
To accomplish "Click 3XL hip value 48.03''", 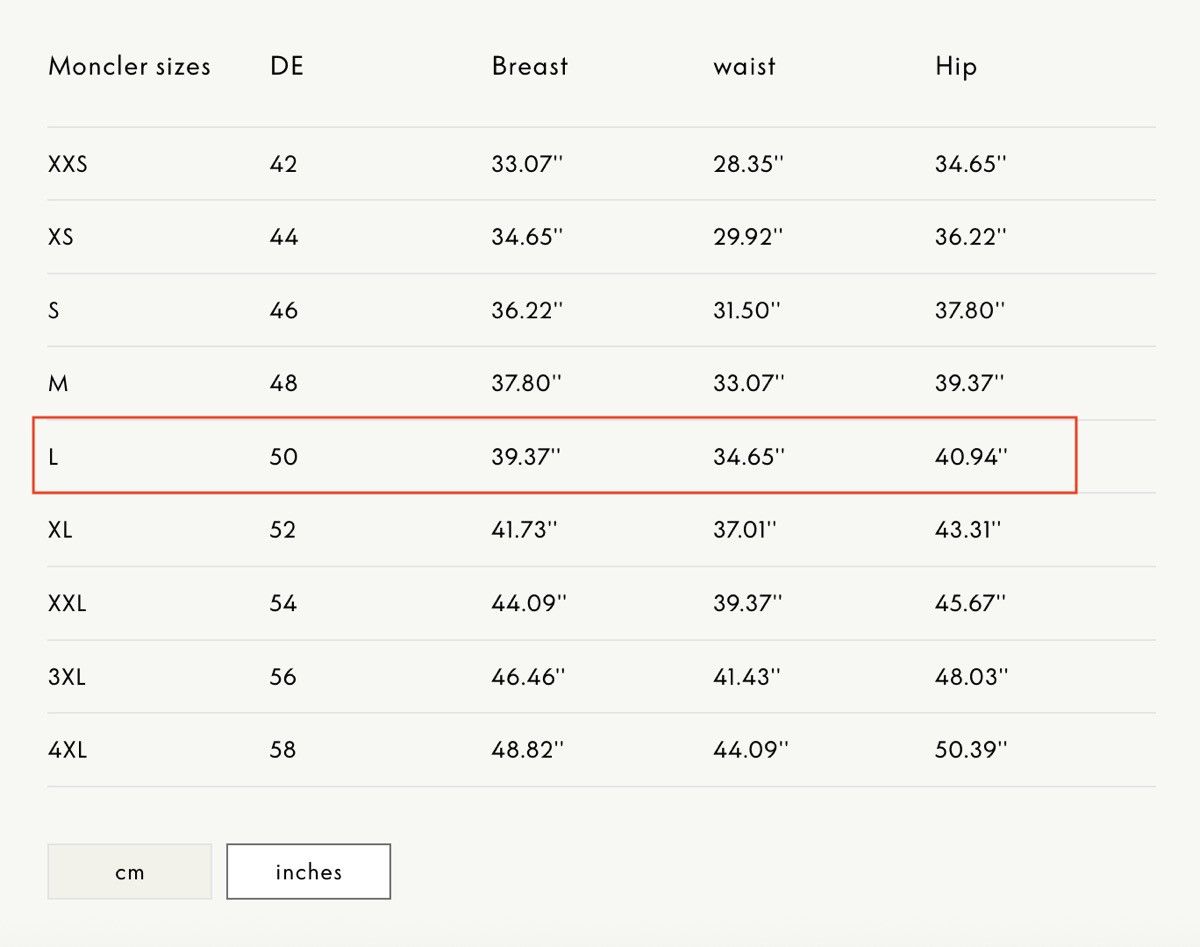I will click(x=972, y=677).
